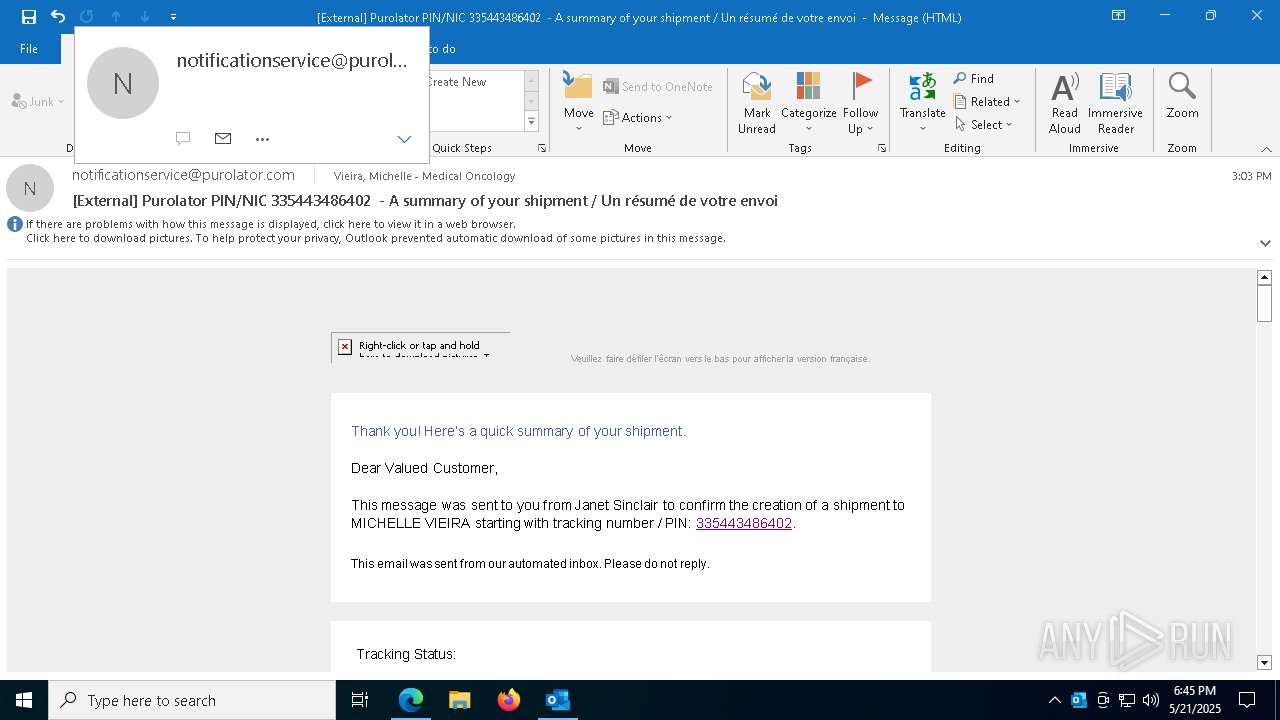Open the Actions dropdown in the Move group
The width and height of the screenshot is (1280, 720).
(638, 117)
